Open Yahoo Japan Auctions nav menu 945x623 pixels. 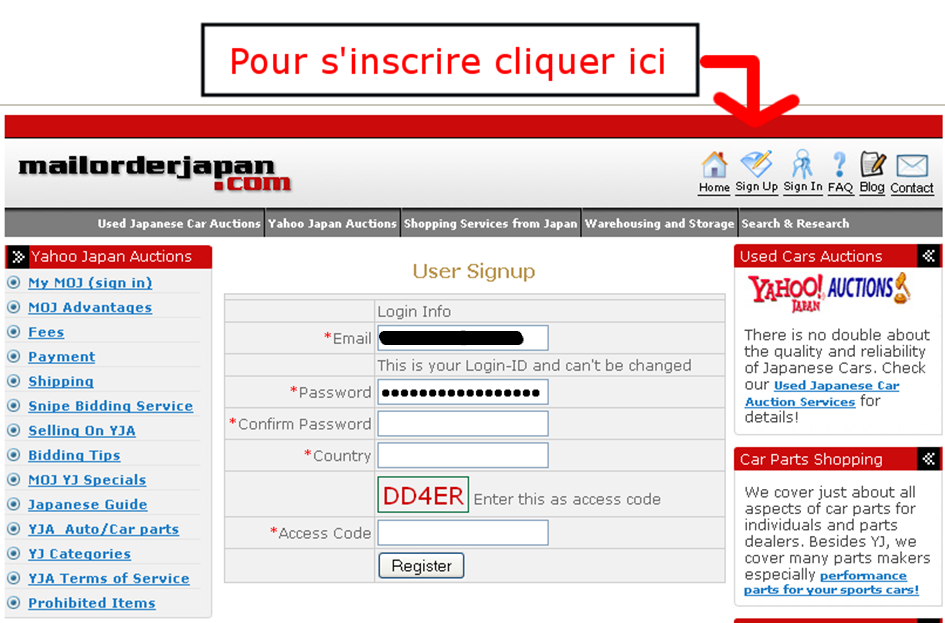[x=332, y=224]
